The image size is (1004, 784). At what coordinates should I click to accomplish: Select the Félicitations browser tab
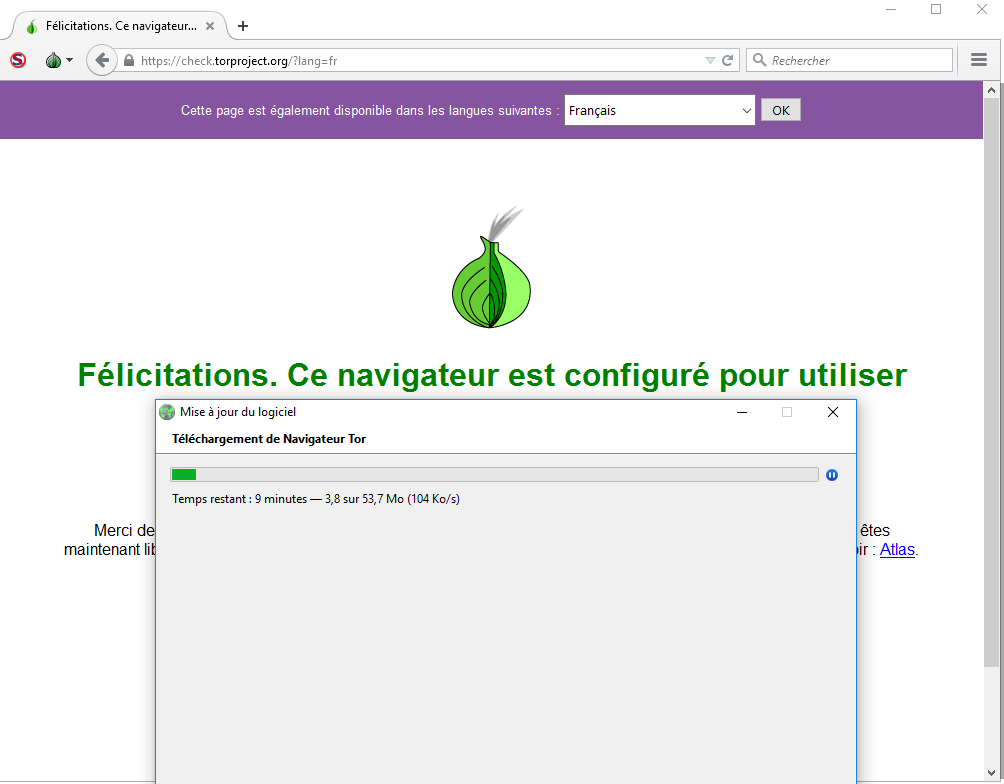point(120,26)
